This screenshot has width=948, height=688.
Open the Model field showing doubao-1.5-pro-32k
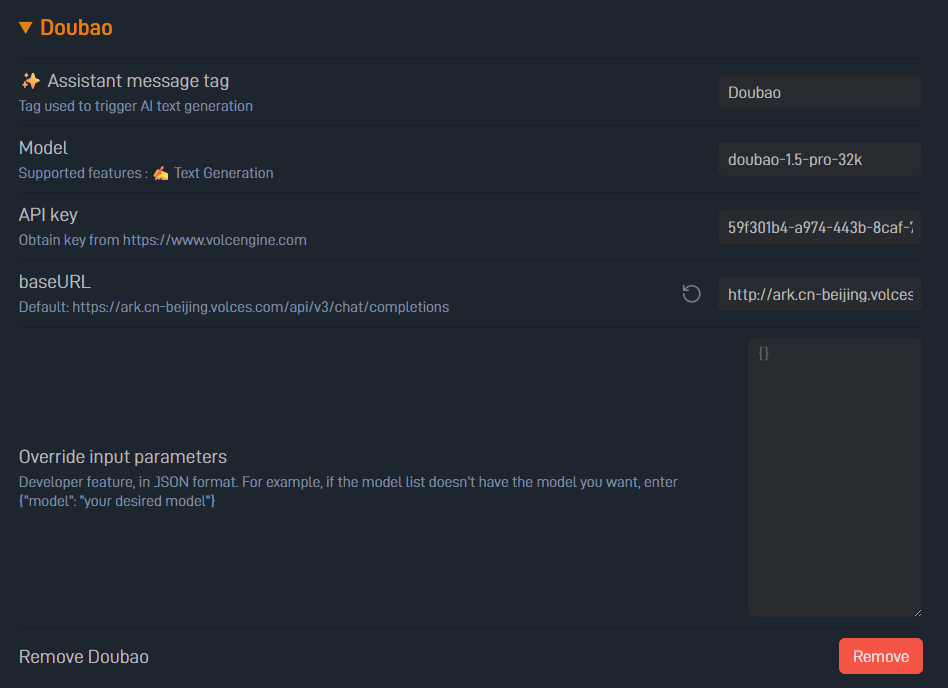(x=819, y=159)
